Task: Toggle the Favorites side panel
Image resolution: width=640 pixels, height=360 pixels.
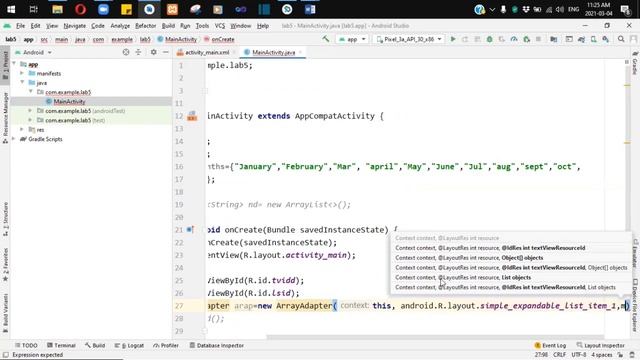Action: pyautogui.click(x=5, y=264)
